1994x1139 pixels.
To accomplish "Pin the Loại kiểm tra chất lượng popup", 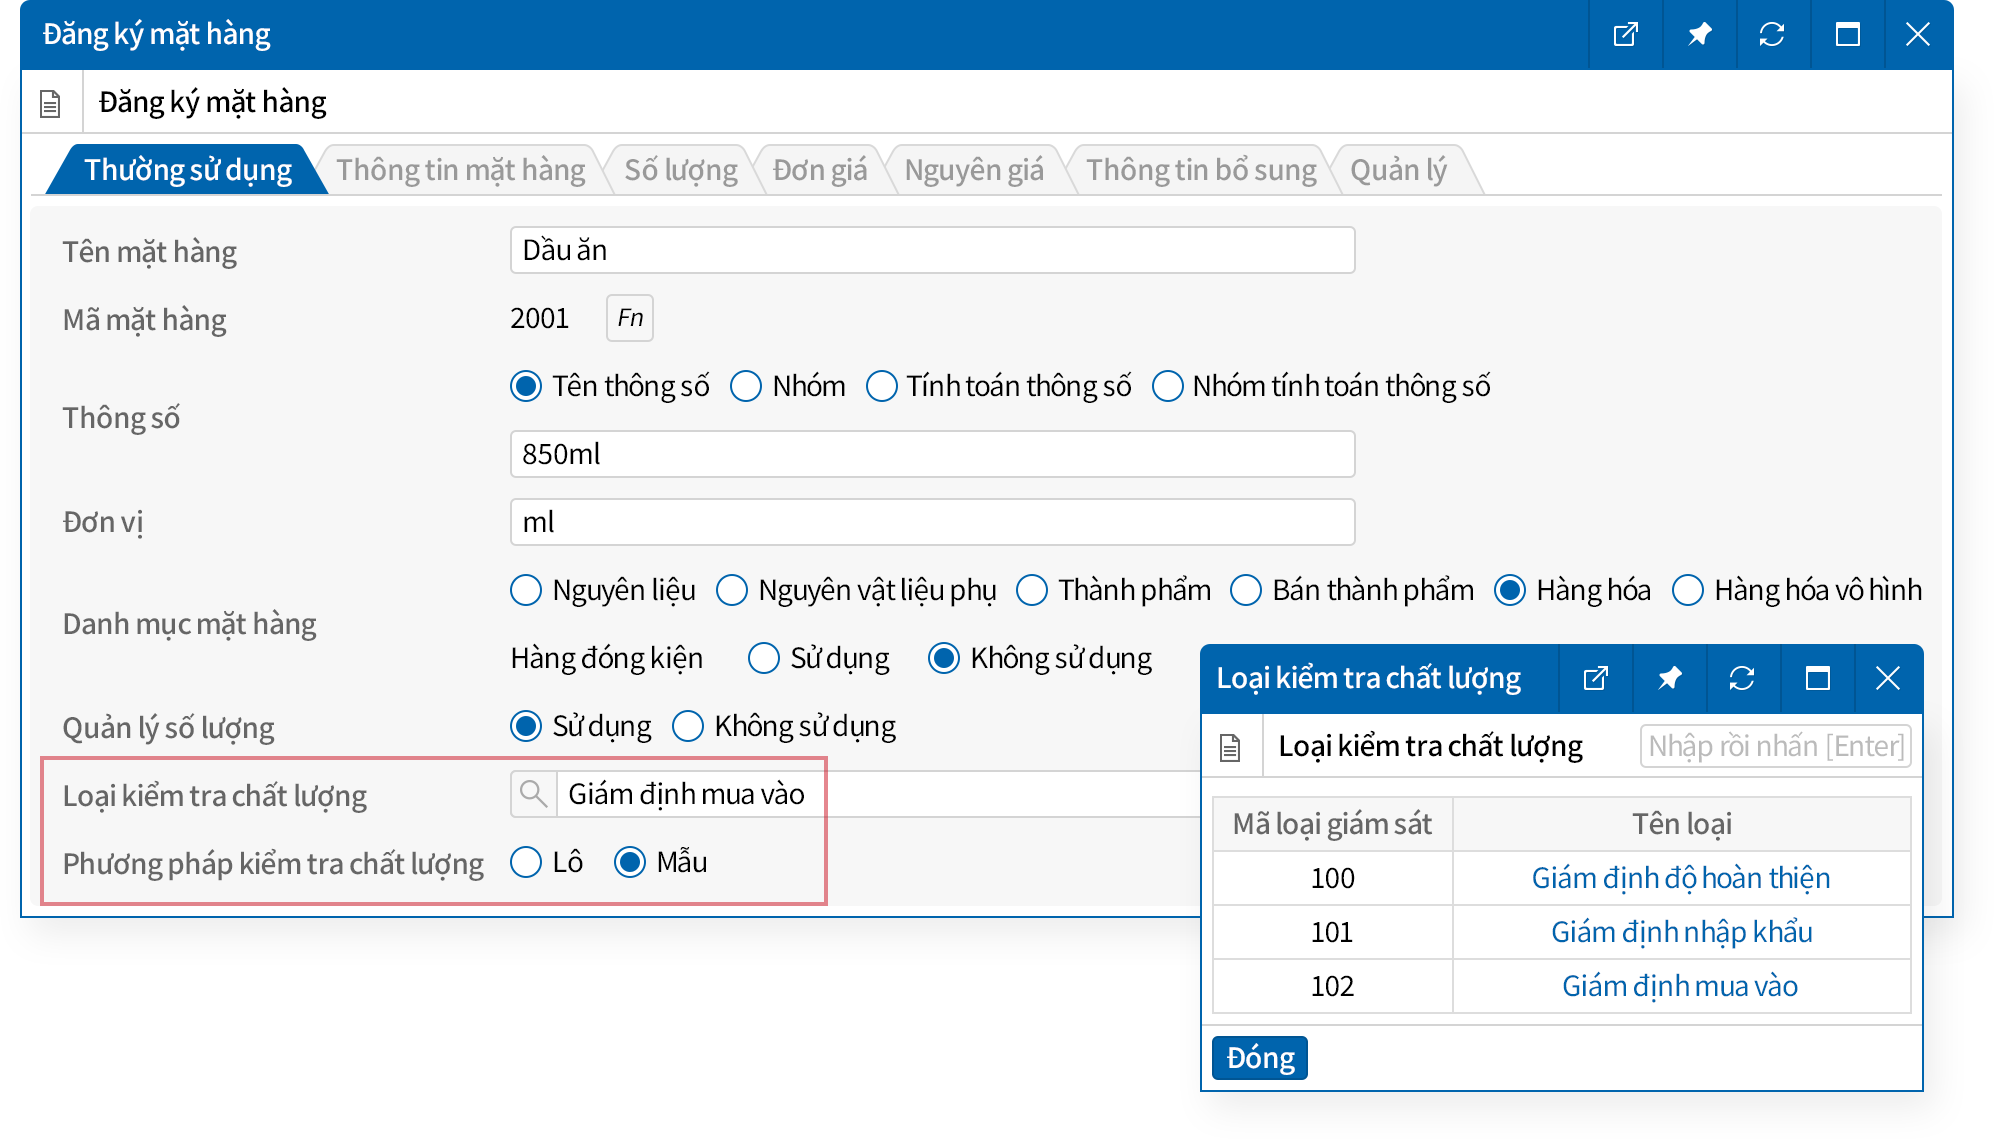I will coord(1669,679).
